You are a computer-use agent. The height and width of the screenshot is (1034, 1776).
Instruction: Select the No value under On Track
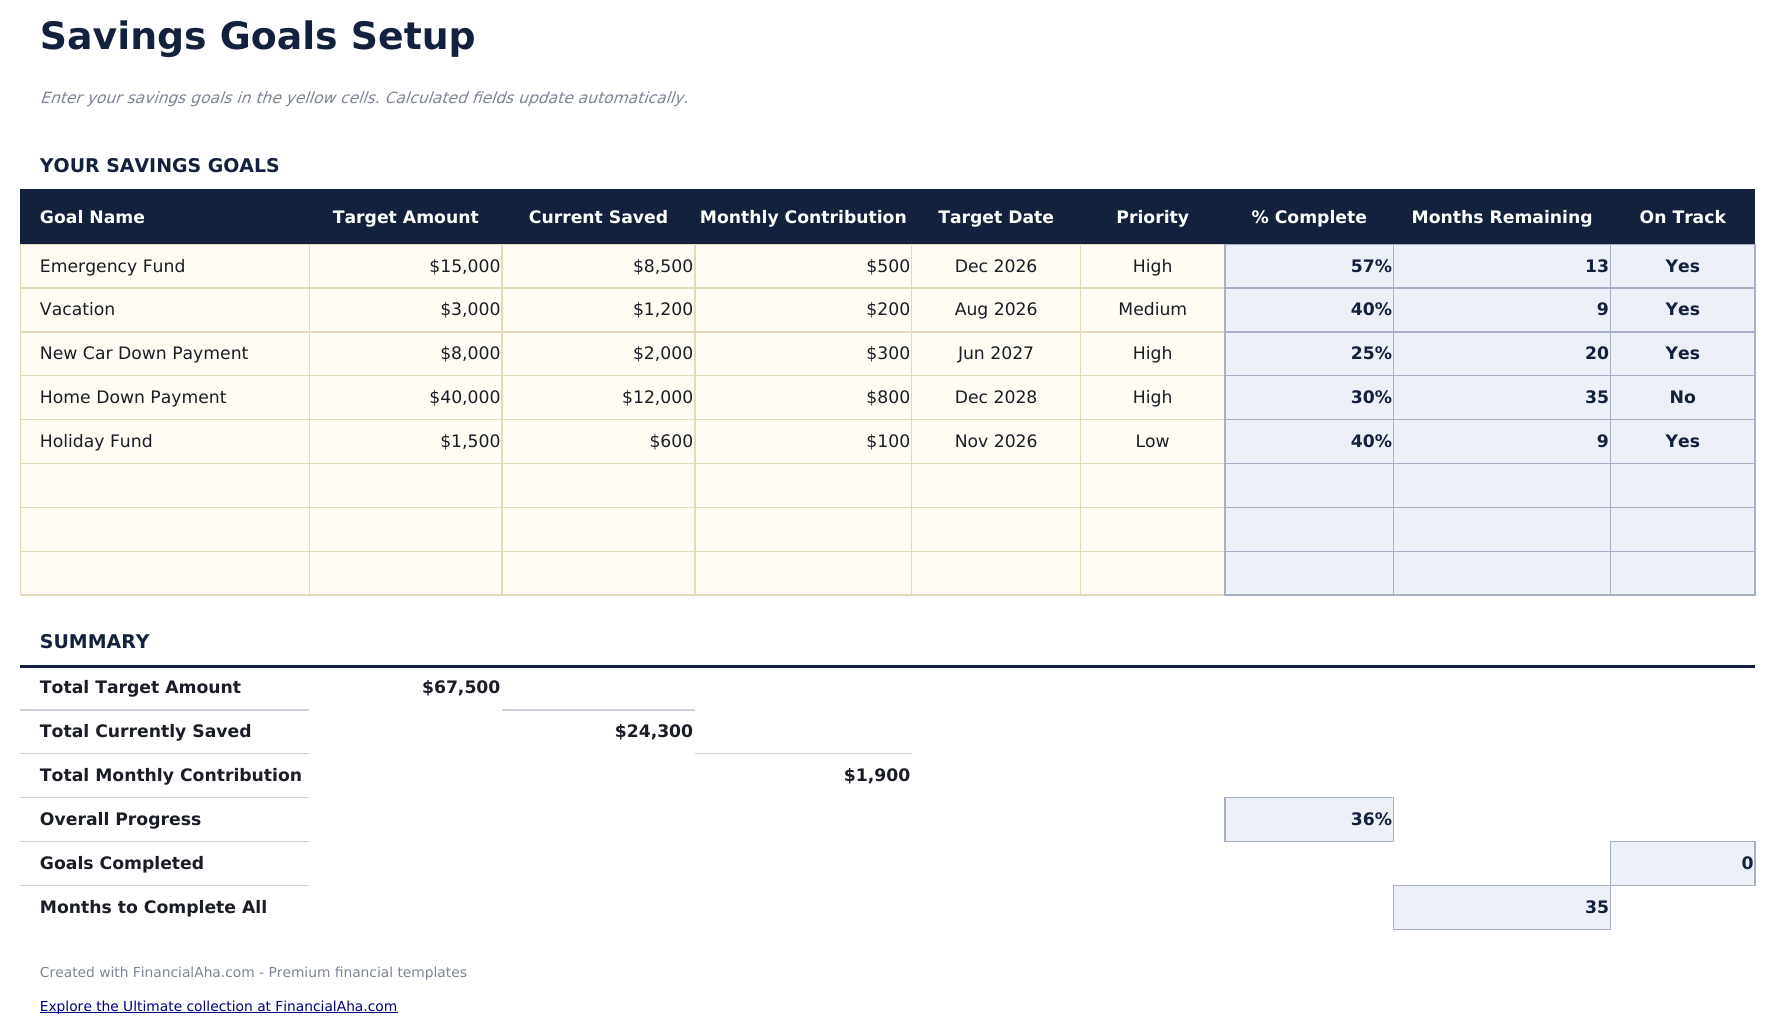point(1682,397)
